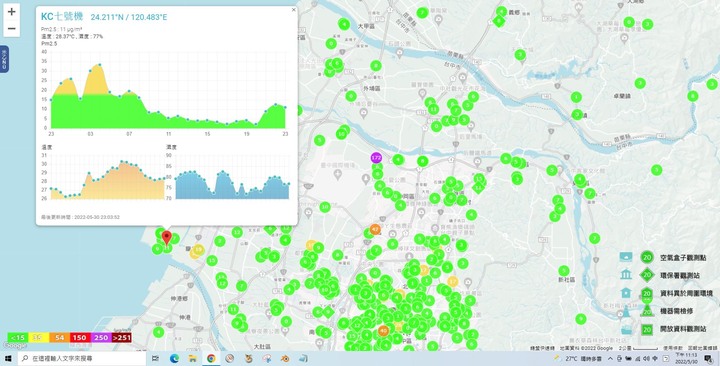This screenshot has width=720, height=366.
Task: Click the 開放資料觀測站 legend icon
Action: 625,329
